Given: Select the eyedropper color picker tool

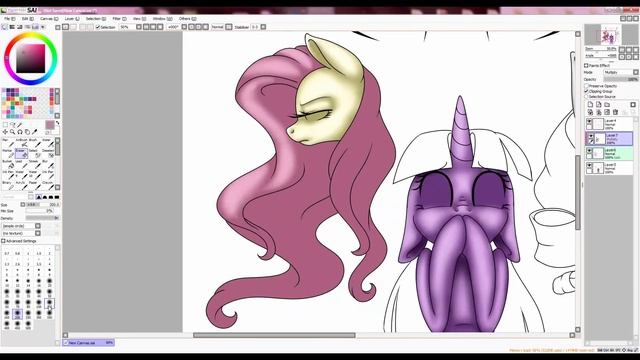Looking at the screenshot, I should coord(34,132).
